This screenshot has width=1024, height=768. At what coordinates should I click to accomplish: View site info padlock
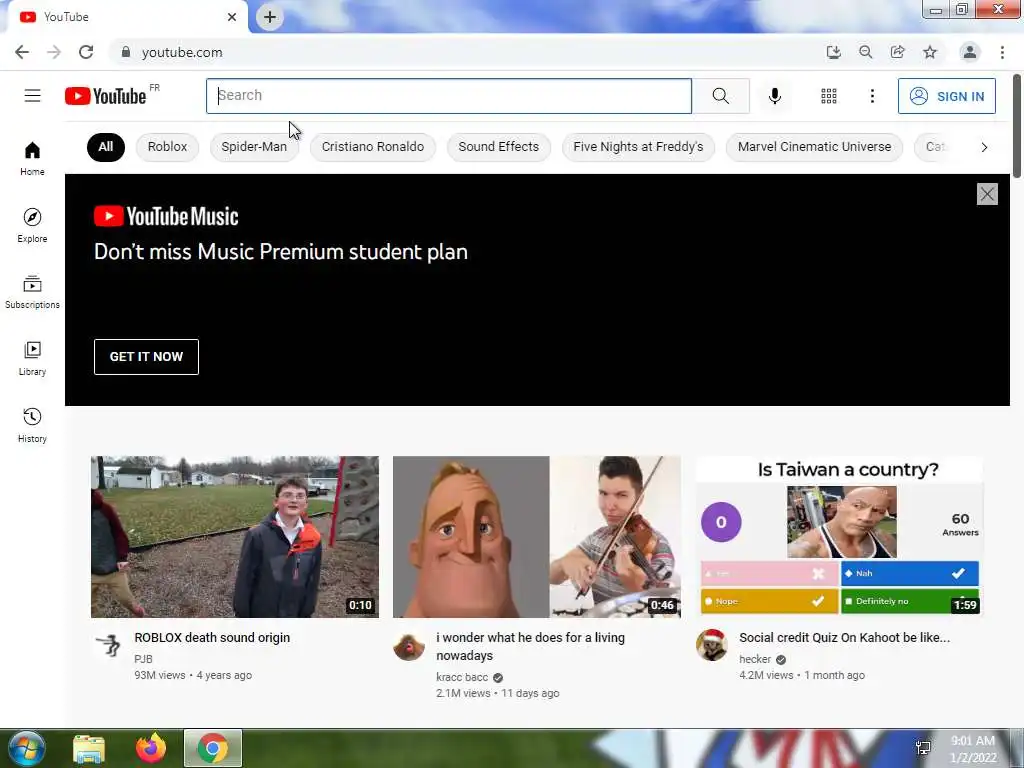125,52
